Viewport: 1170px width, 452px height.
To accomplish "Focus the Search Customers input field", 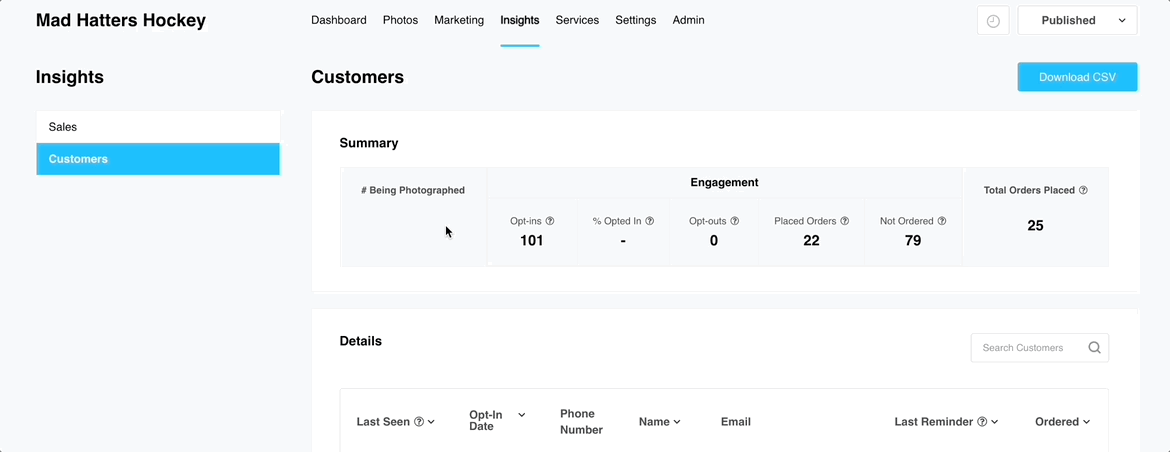I will click(1027, 348).
